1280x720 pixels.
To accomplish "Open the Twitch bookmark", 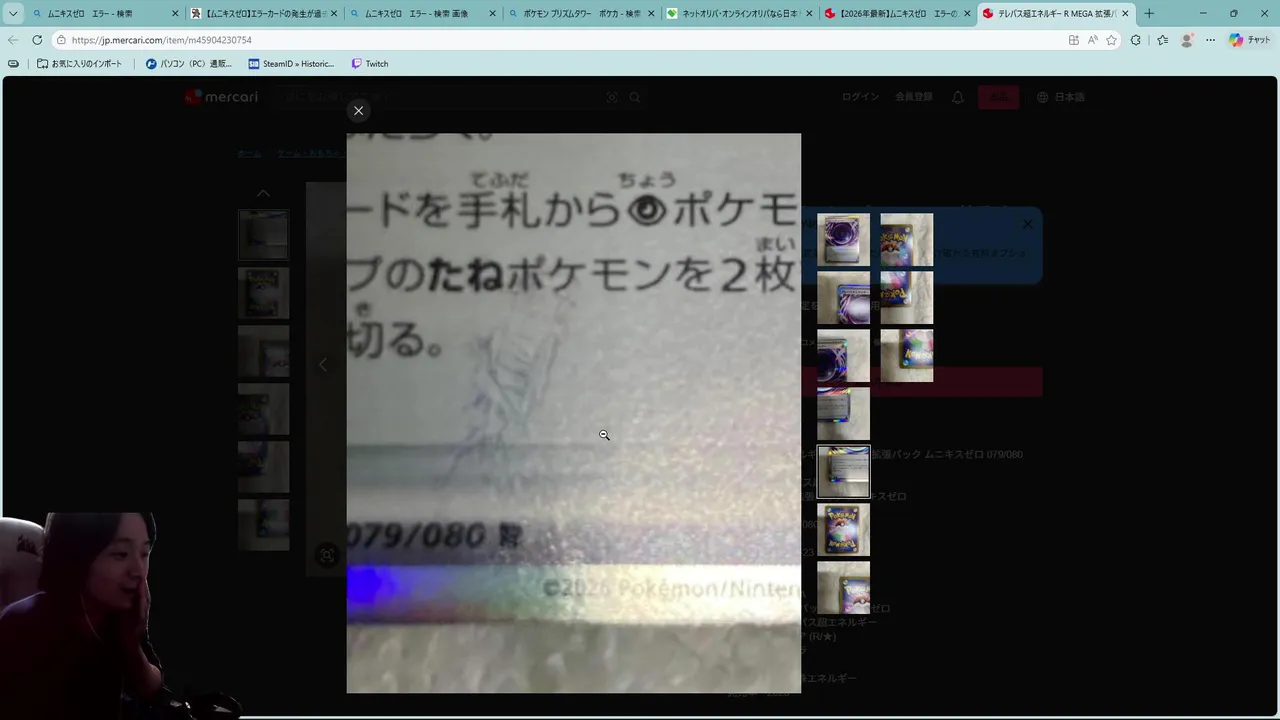I will (x=369, y=64).
